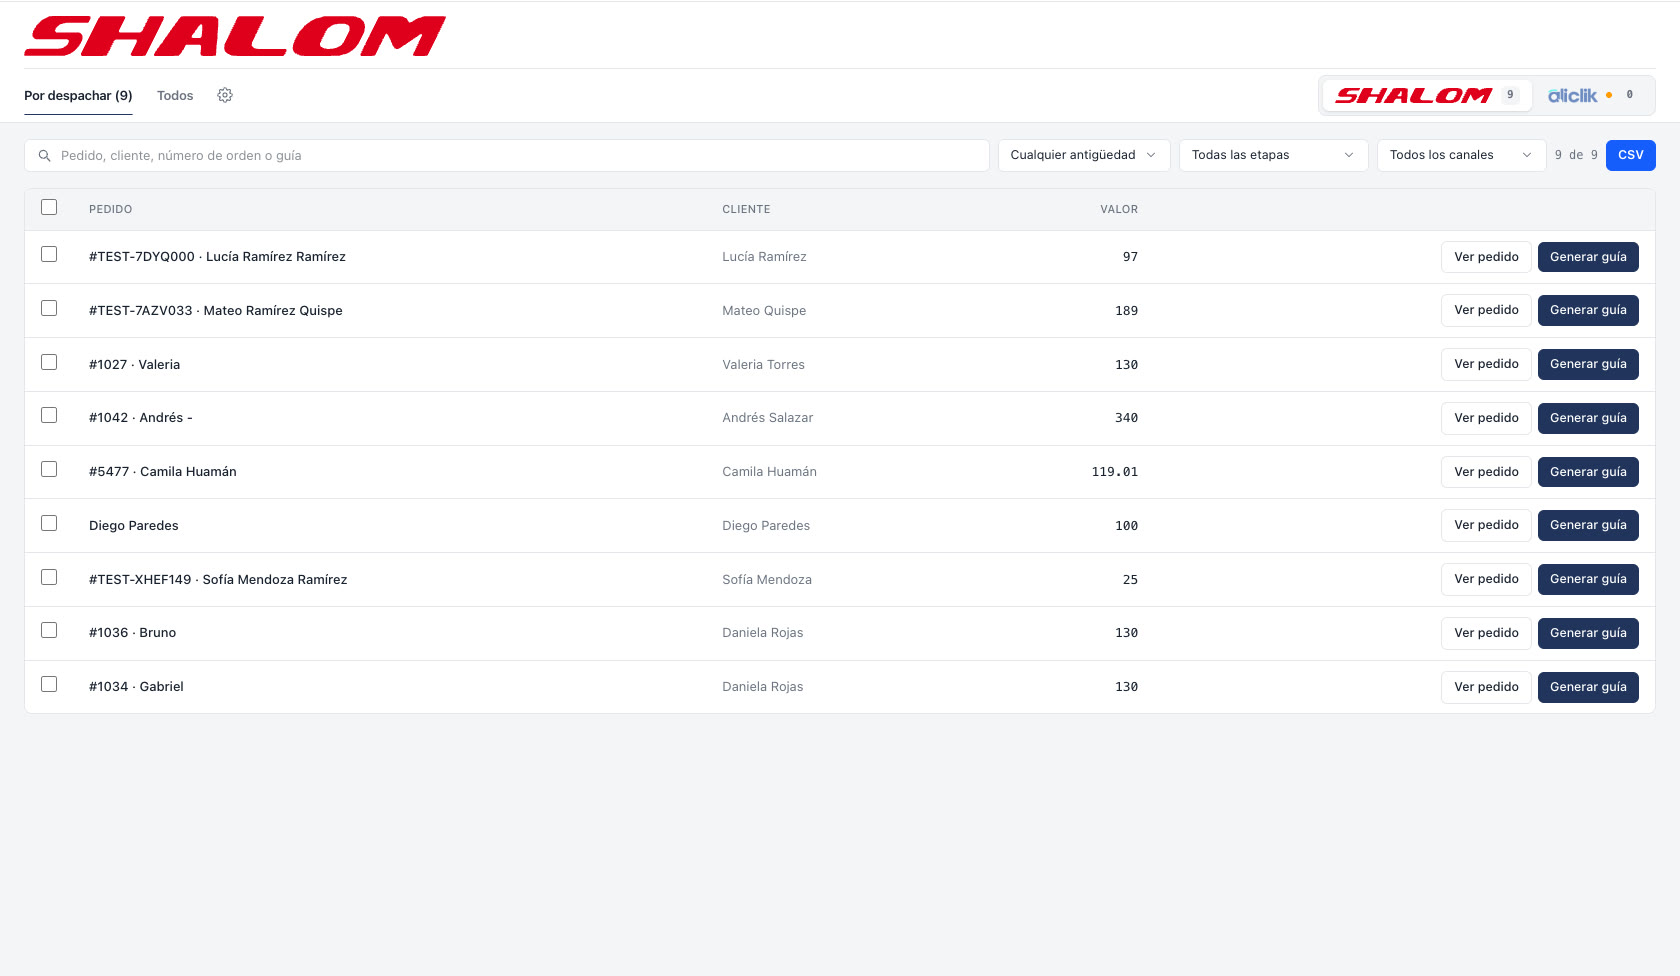
Task: Click the 9 de 9 results counter
Action: pyautogui.click(x=1576, y=155)
